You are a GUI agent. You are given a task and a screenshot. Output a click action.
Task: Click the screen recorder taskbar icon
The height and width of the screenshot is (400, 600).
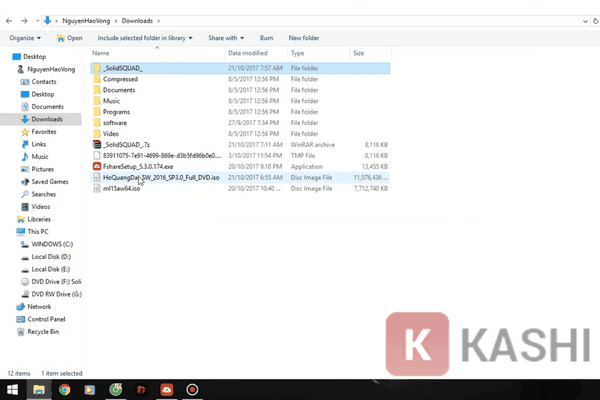[192, 390]
